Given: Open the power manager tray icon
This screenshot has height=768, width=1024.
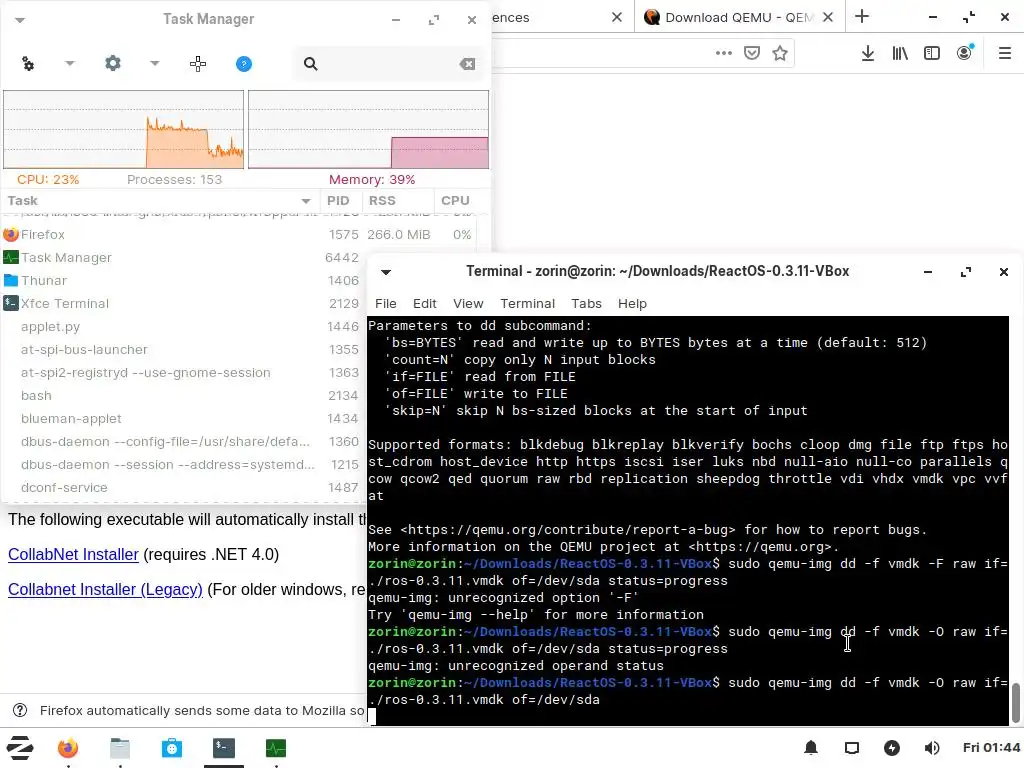Looking at the screenshot, I should click(892, 748).
